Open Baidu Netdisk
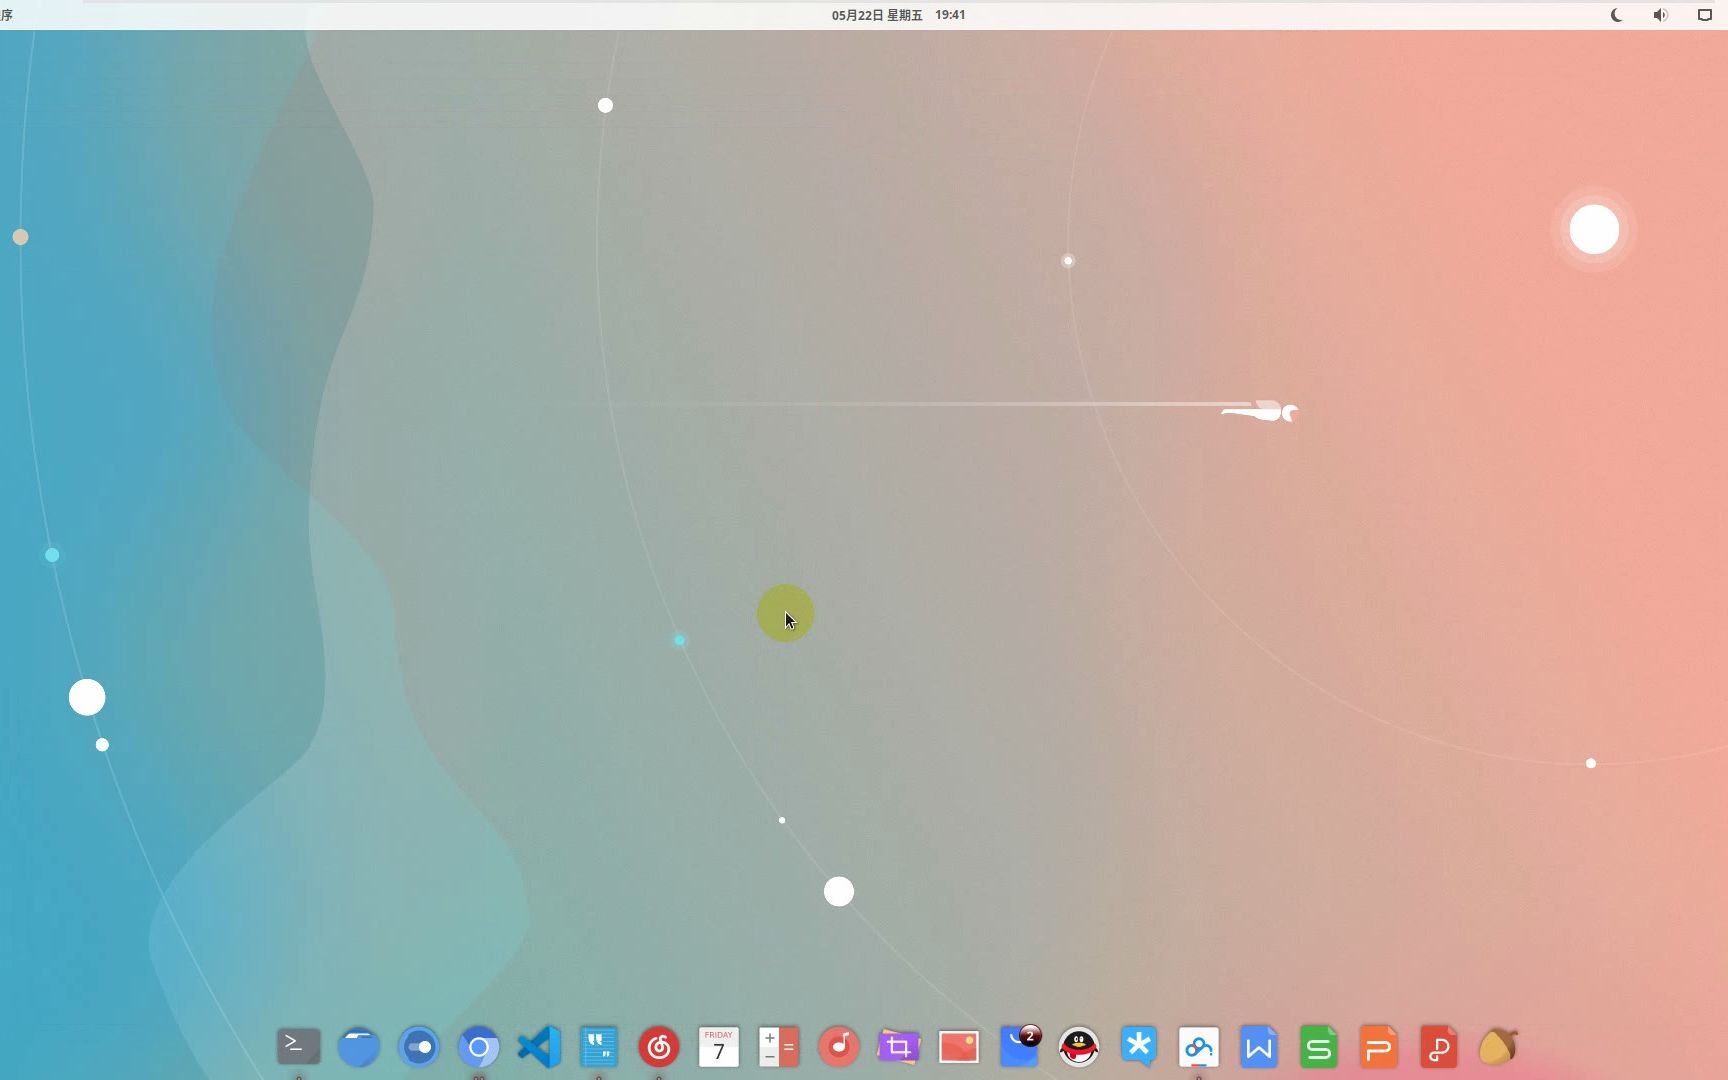This screenshot has height=1080, width=1728. [x=1198, y=1047]
